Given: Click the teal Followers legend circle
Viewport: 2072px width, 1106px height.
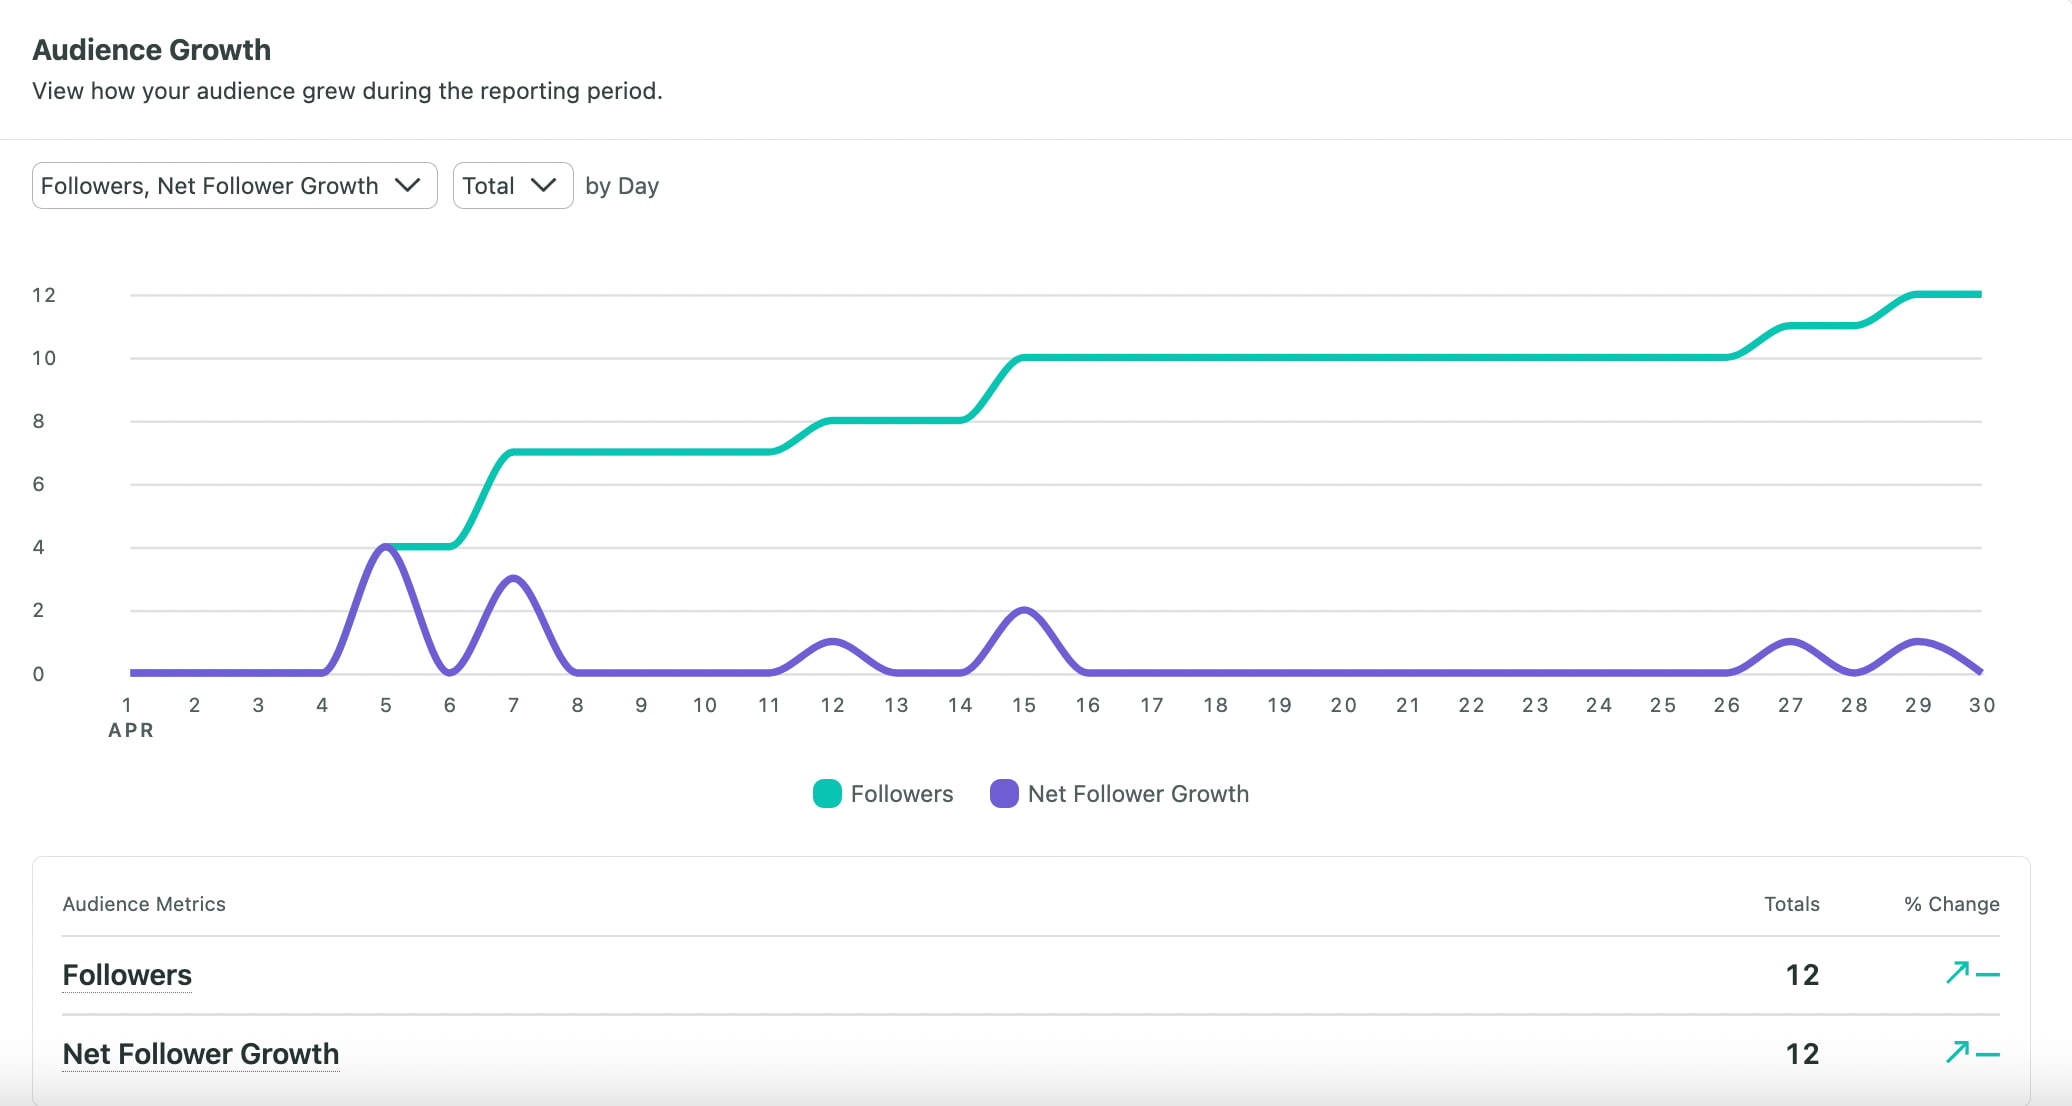Looking at the screenshot, I should (x=827, y=793).
